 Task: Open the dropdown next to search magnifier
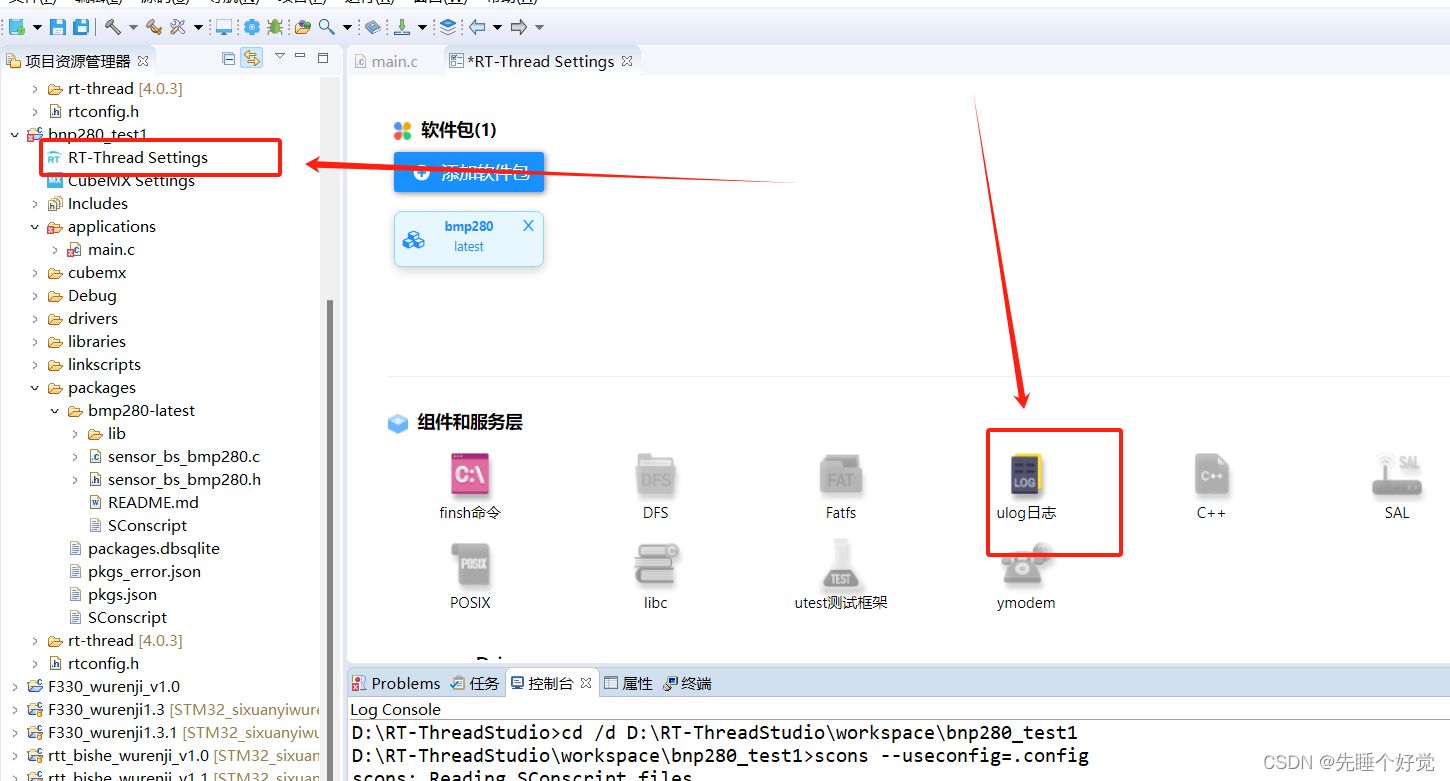[x=347, y=27]
